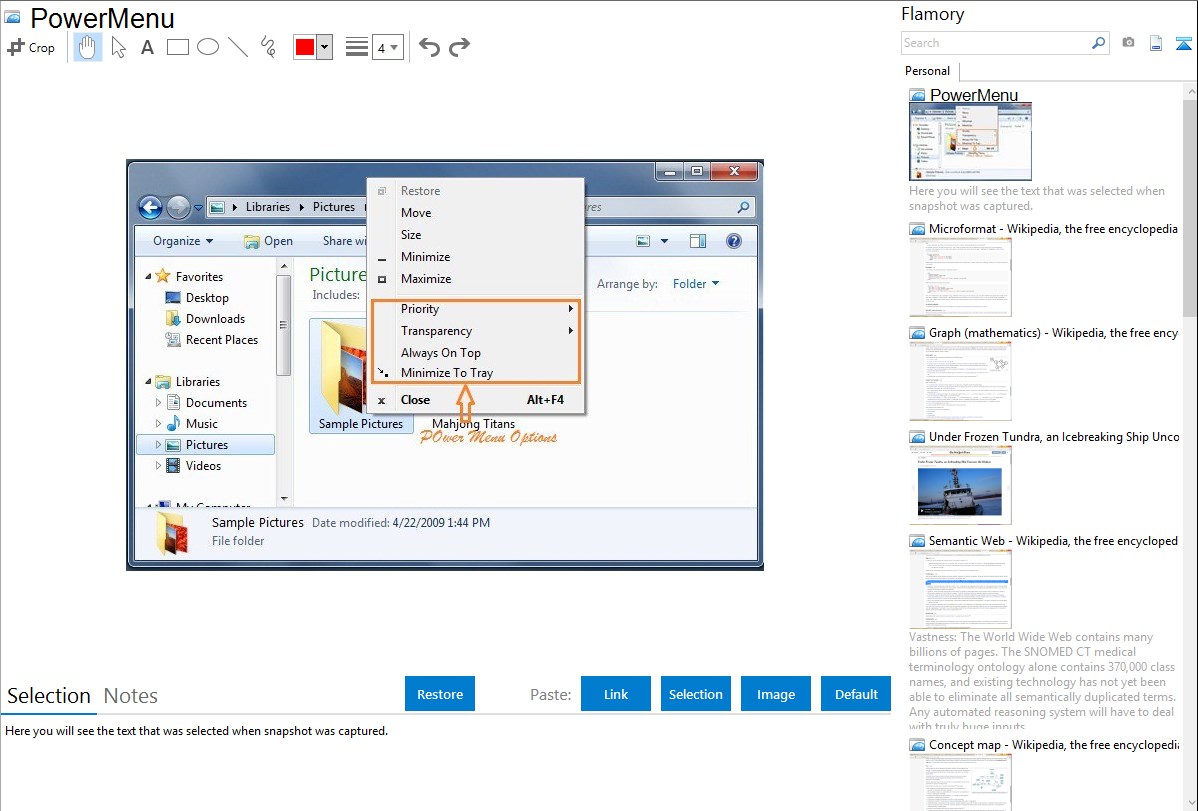Image resolution: width=1198 pixels, height=811 pixels.
Task: Click the search magnifier icon in Flamory
Action: 1099,43
